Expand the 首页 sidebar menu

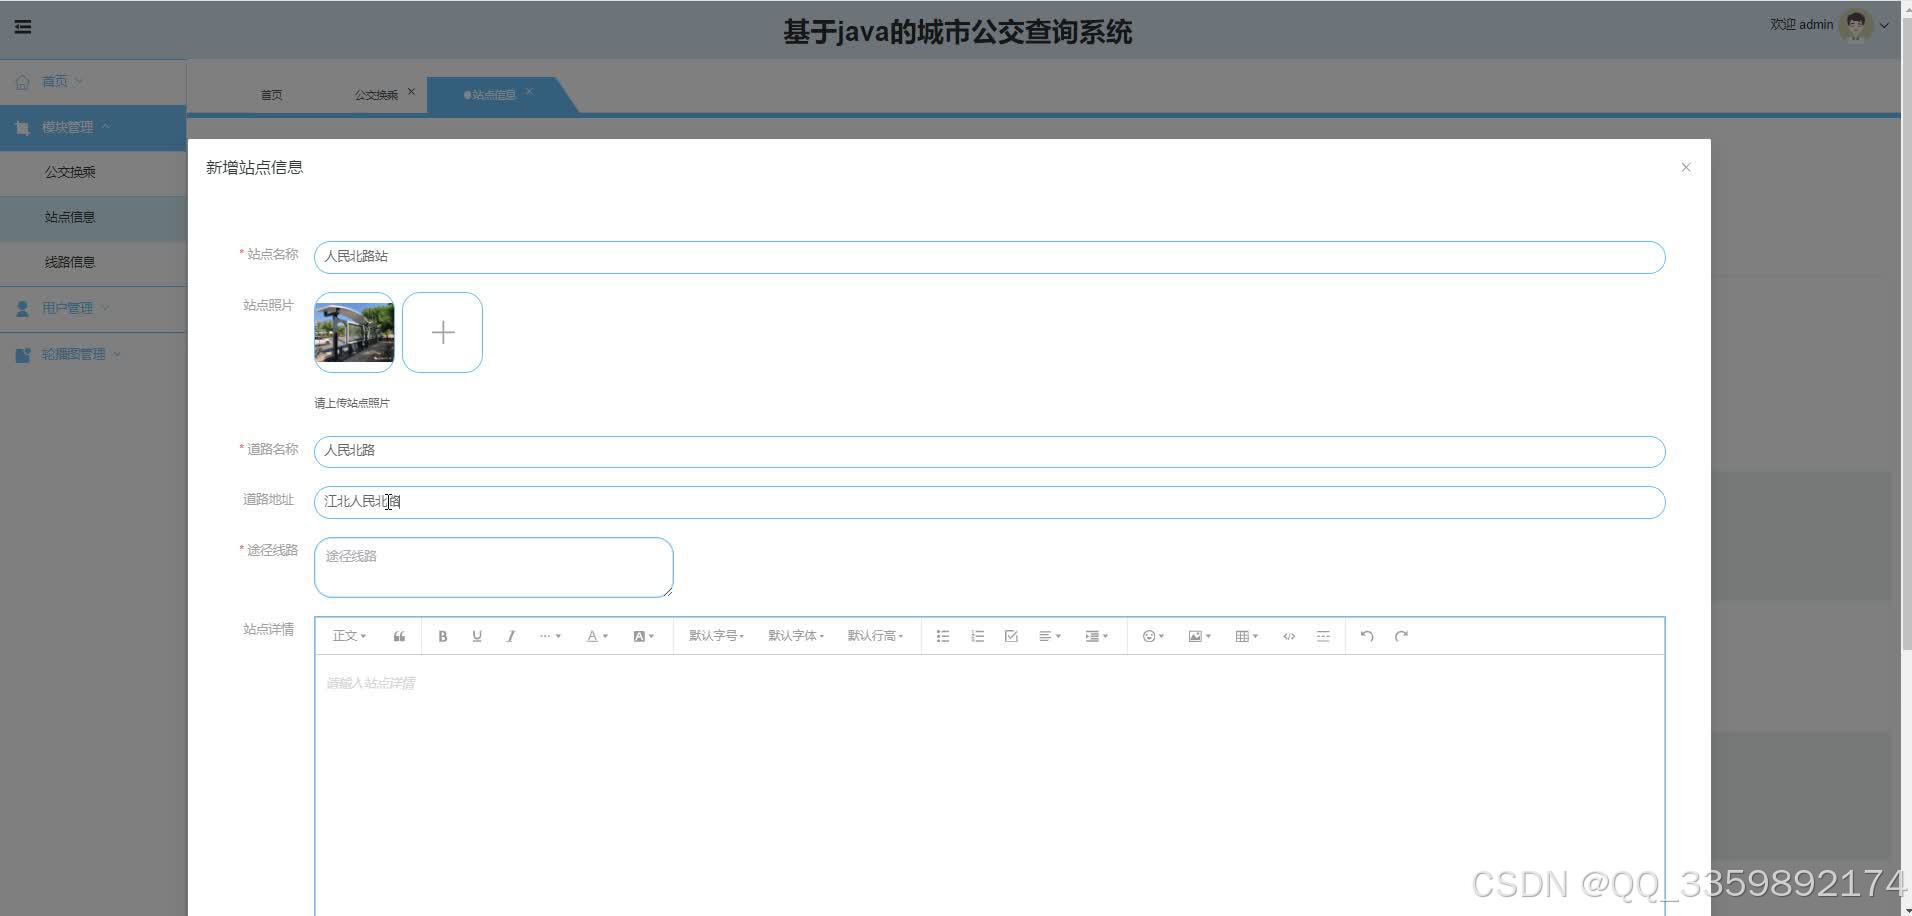(93, 81)
